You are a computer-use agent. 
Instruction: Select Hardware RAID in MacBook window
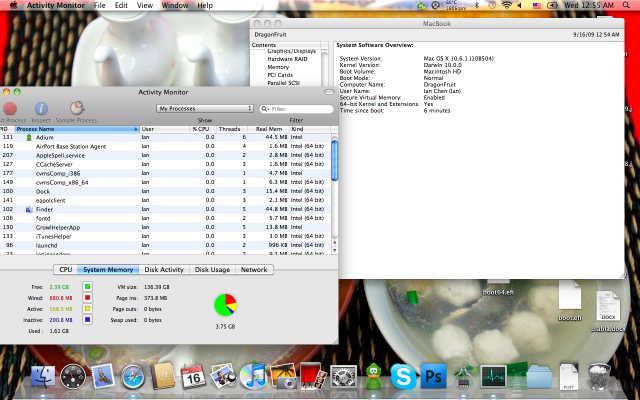click(287, 59)
